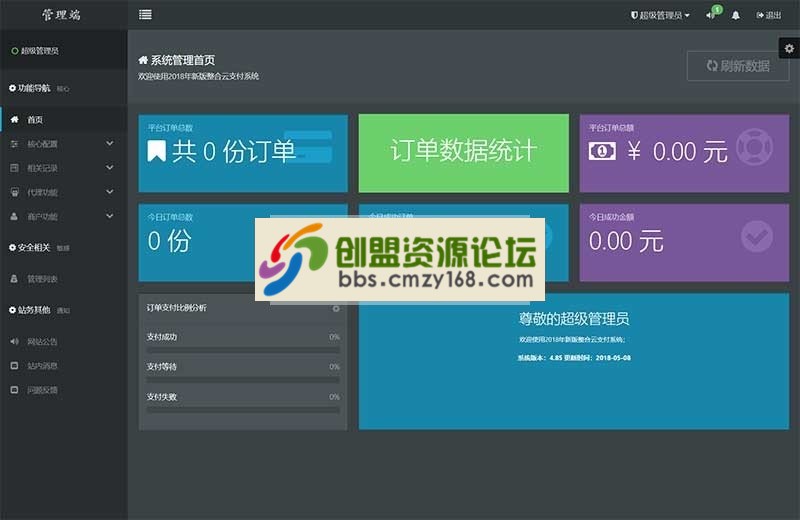The width and height of the screenshot is (800, 520).
Task: Click the green status circle by sidebar 超级管理员
Action: (x=15, y=51)
